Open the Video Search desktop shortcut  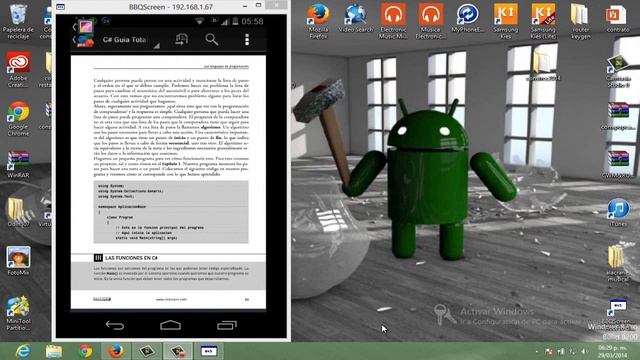[356, 18]
